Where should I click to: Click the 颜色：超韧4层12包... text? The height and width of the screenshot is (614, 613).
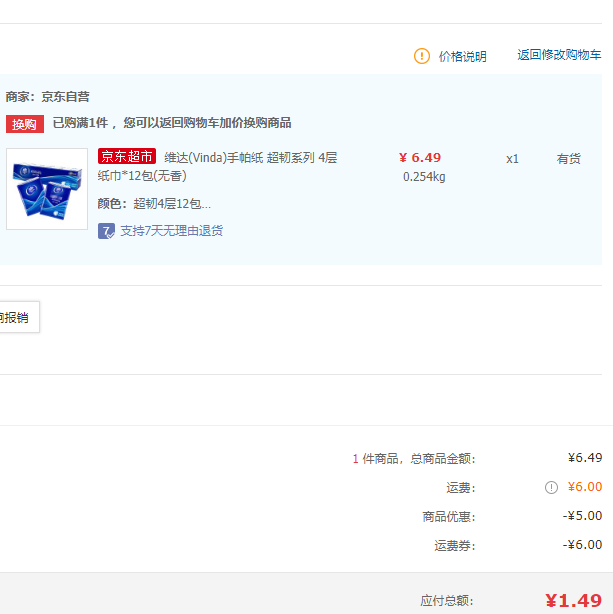[x=154, y=204]
